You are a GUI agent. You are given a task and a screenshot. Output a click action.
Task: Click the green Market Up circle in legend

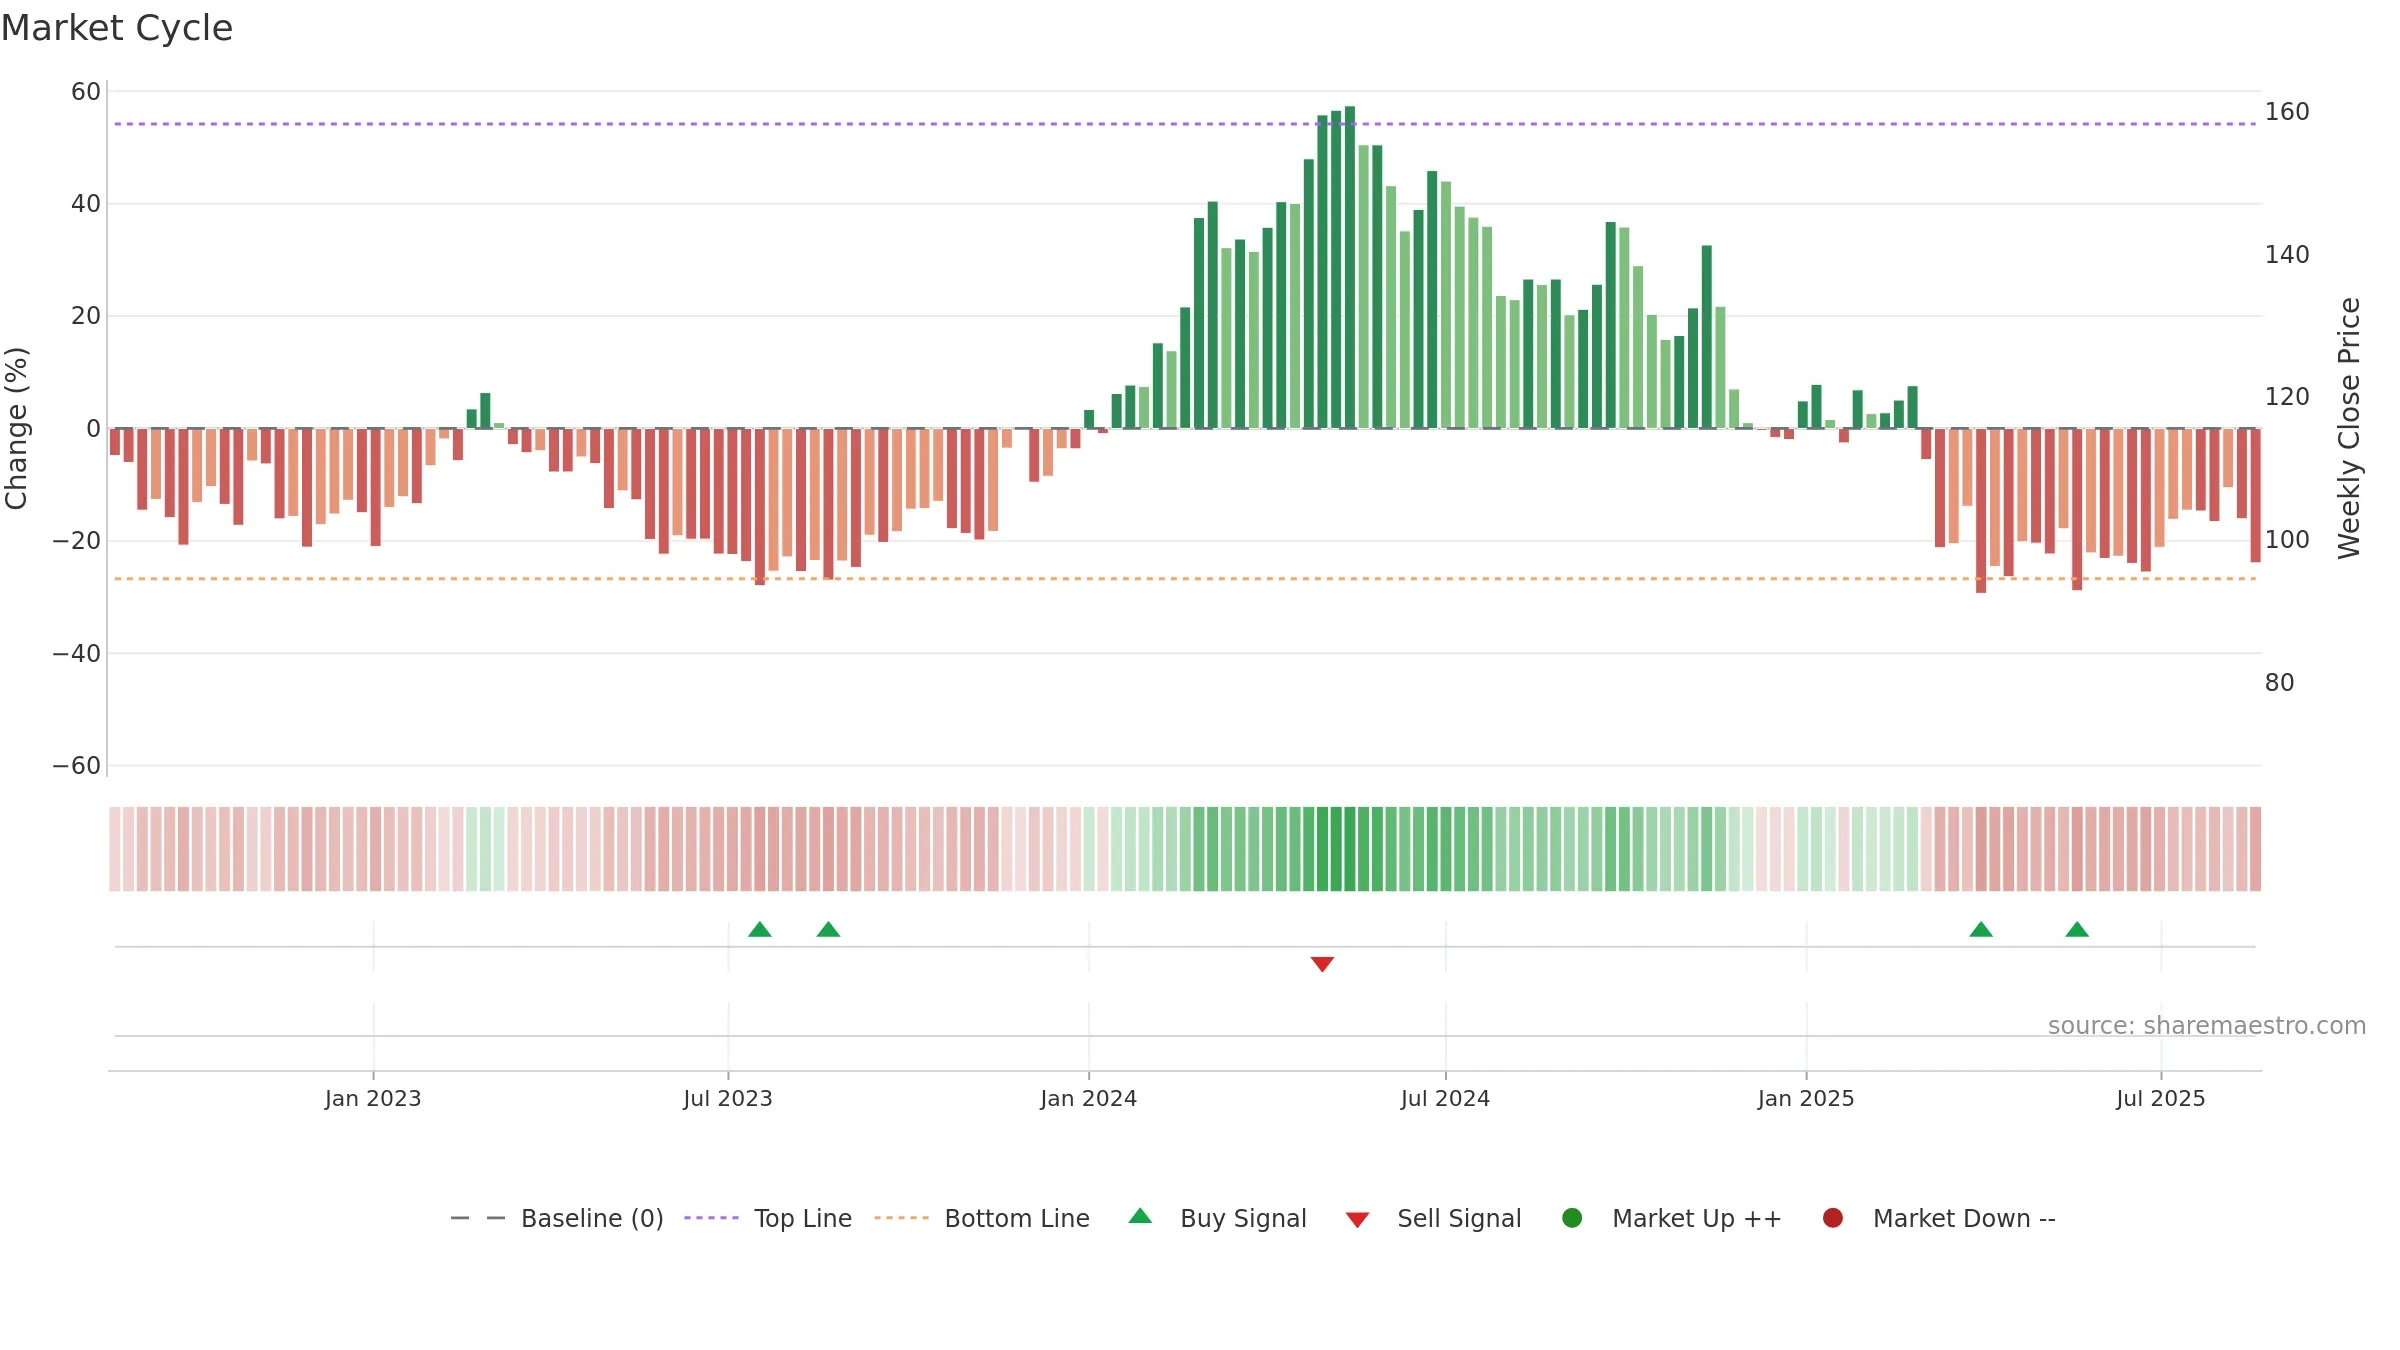click(x=1572, y=1218)
